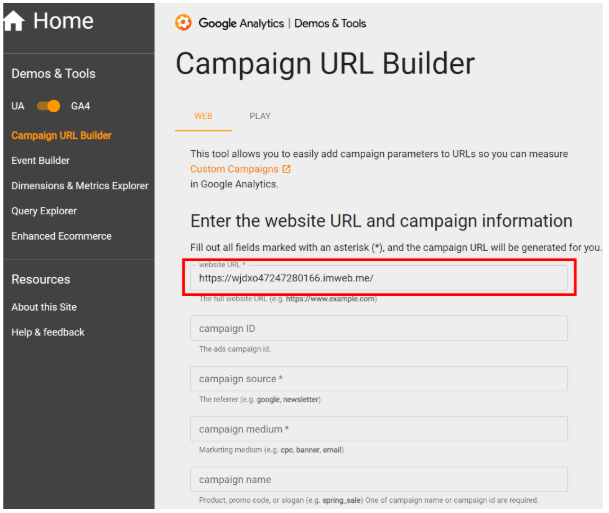
Task: Open Event Builder in sidebar
Action: 40,160
